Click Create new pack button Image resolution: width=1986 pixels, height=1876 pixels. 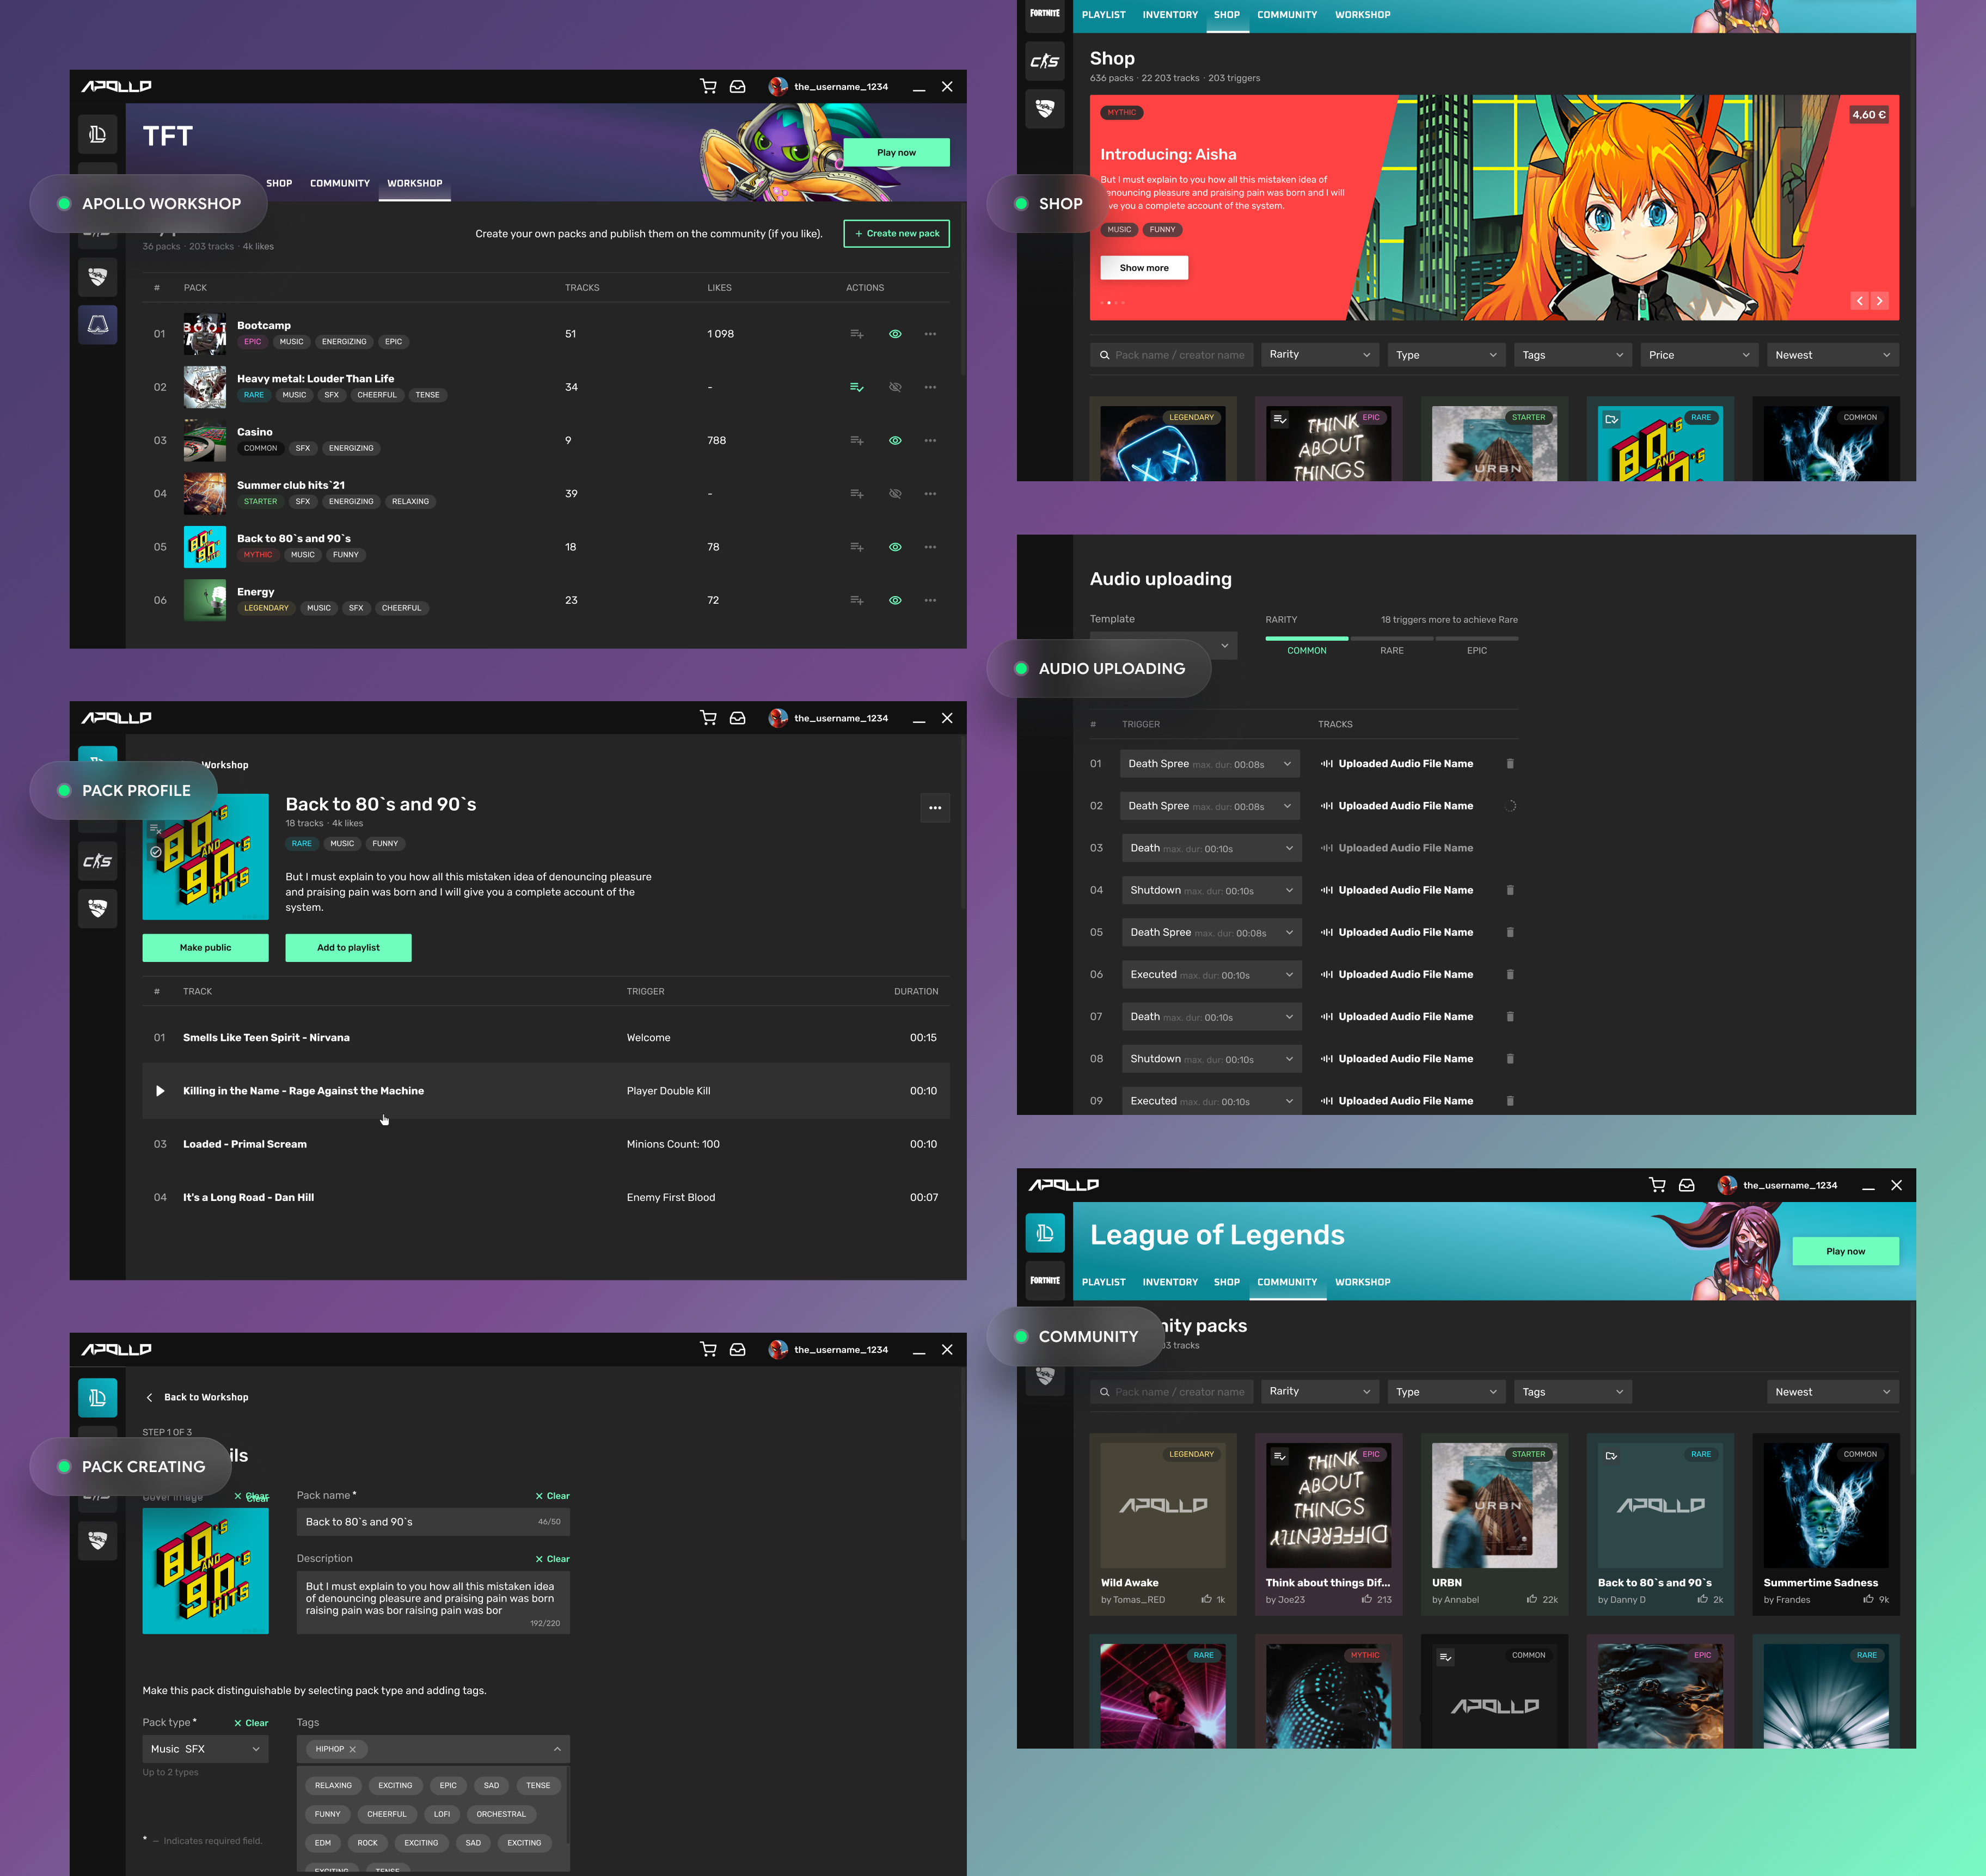point(897,234)
